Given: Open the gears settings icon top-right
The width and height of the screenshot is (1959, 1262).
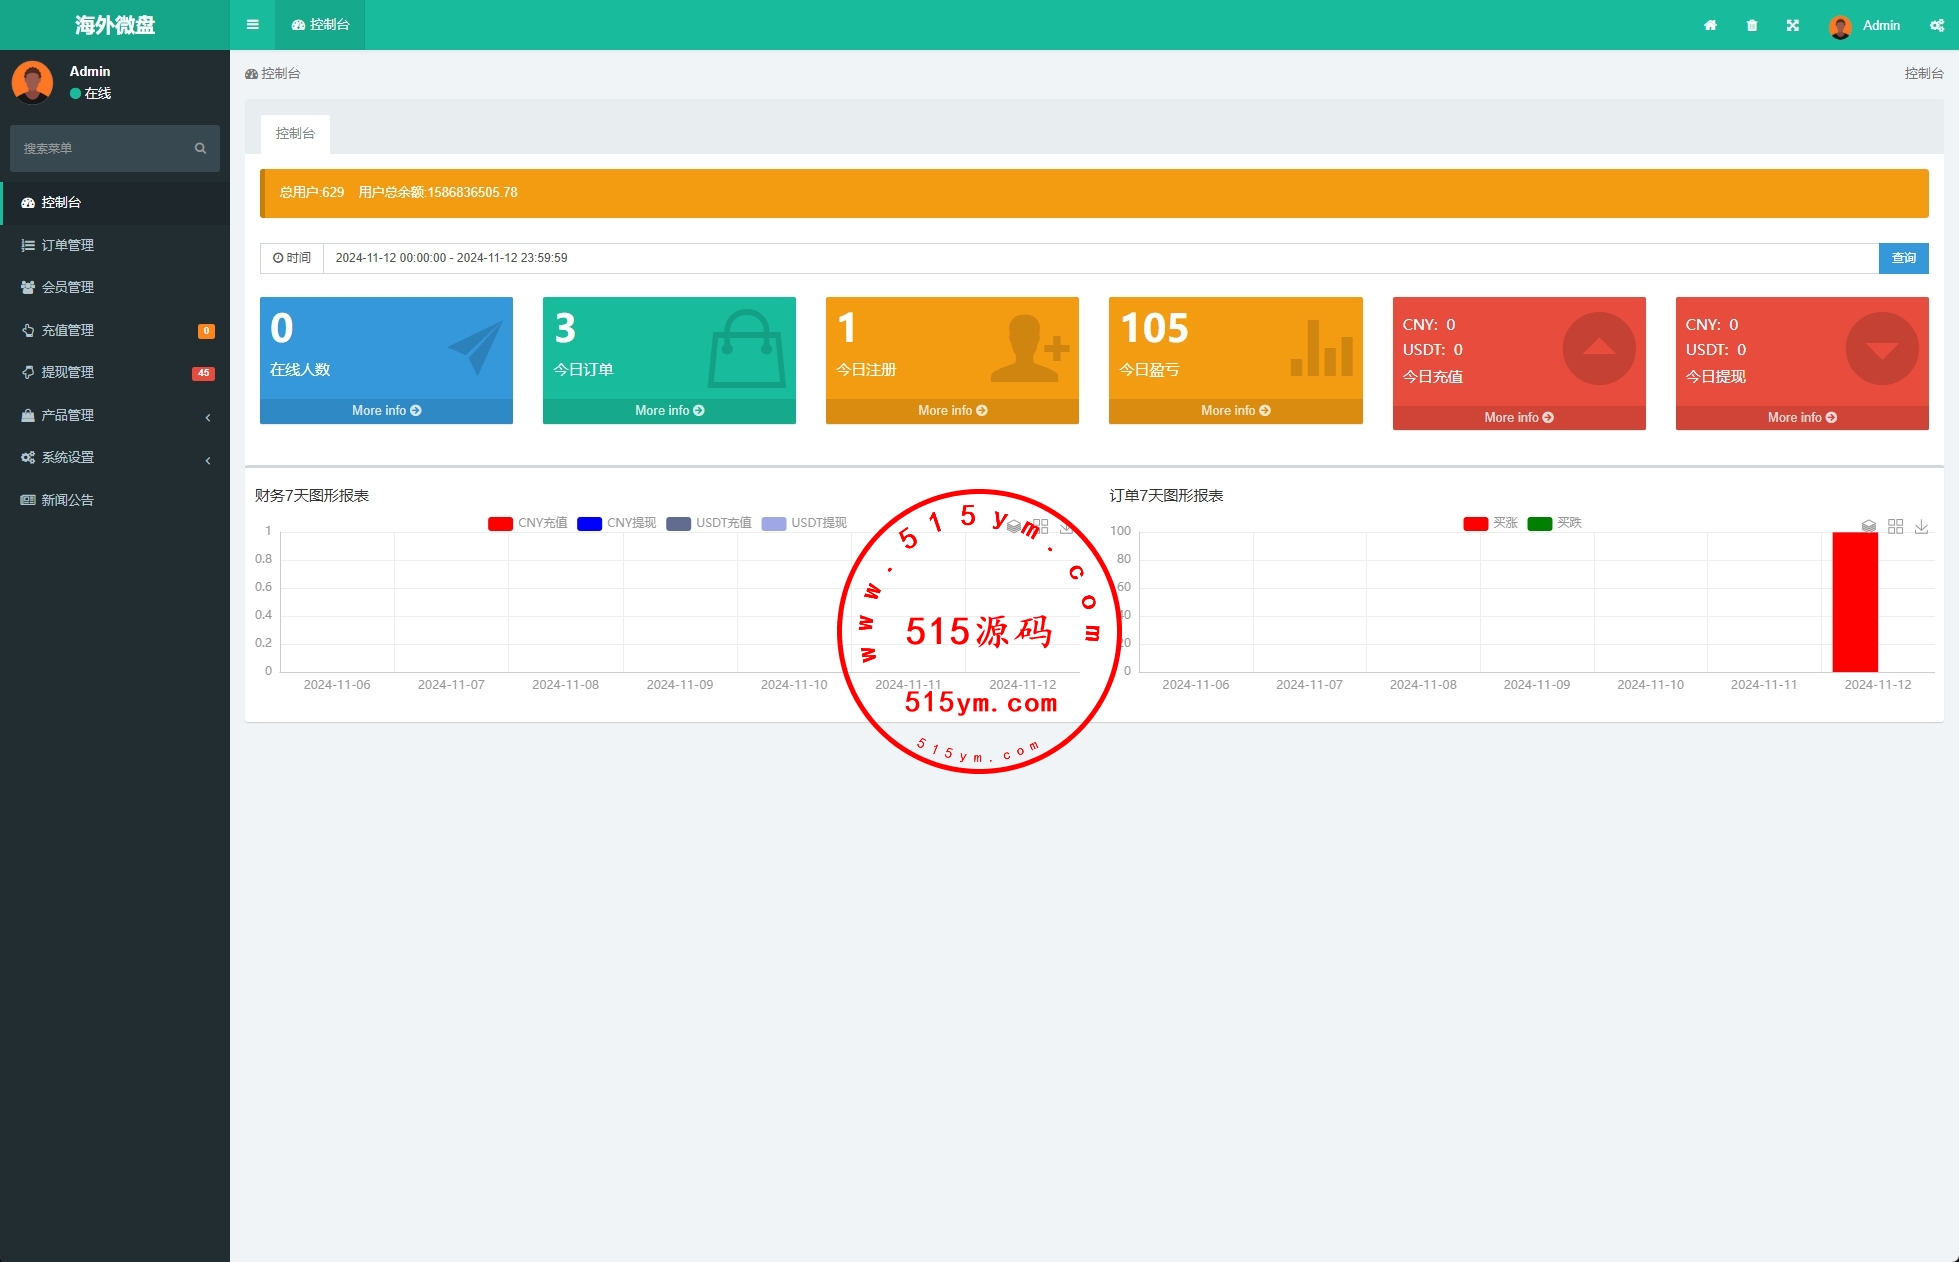Looking at the screenshot, I should (x=1936, y=25).
